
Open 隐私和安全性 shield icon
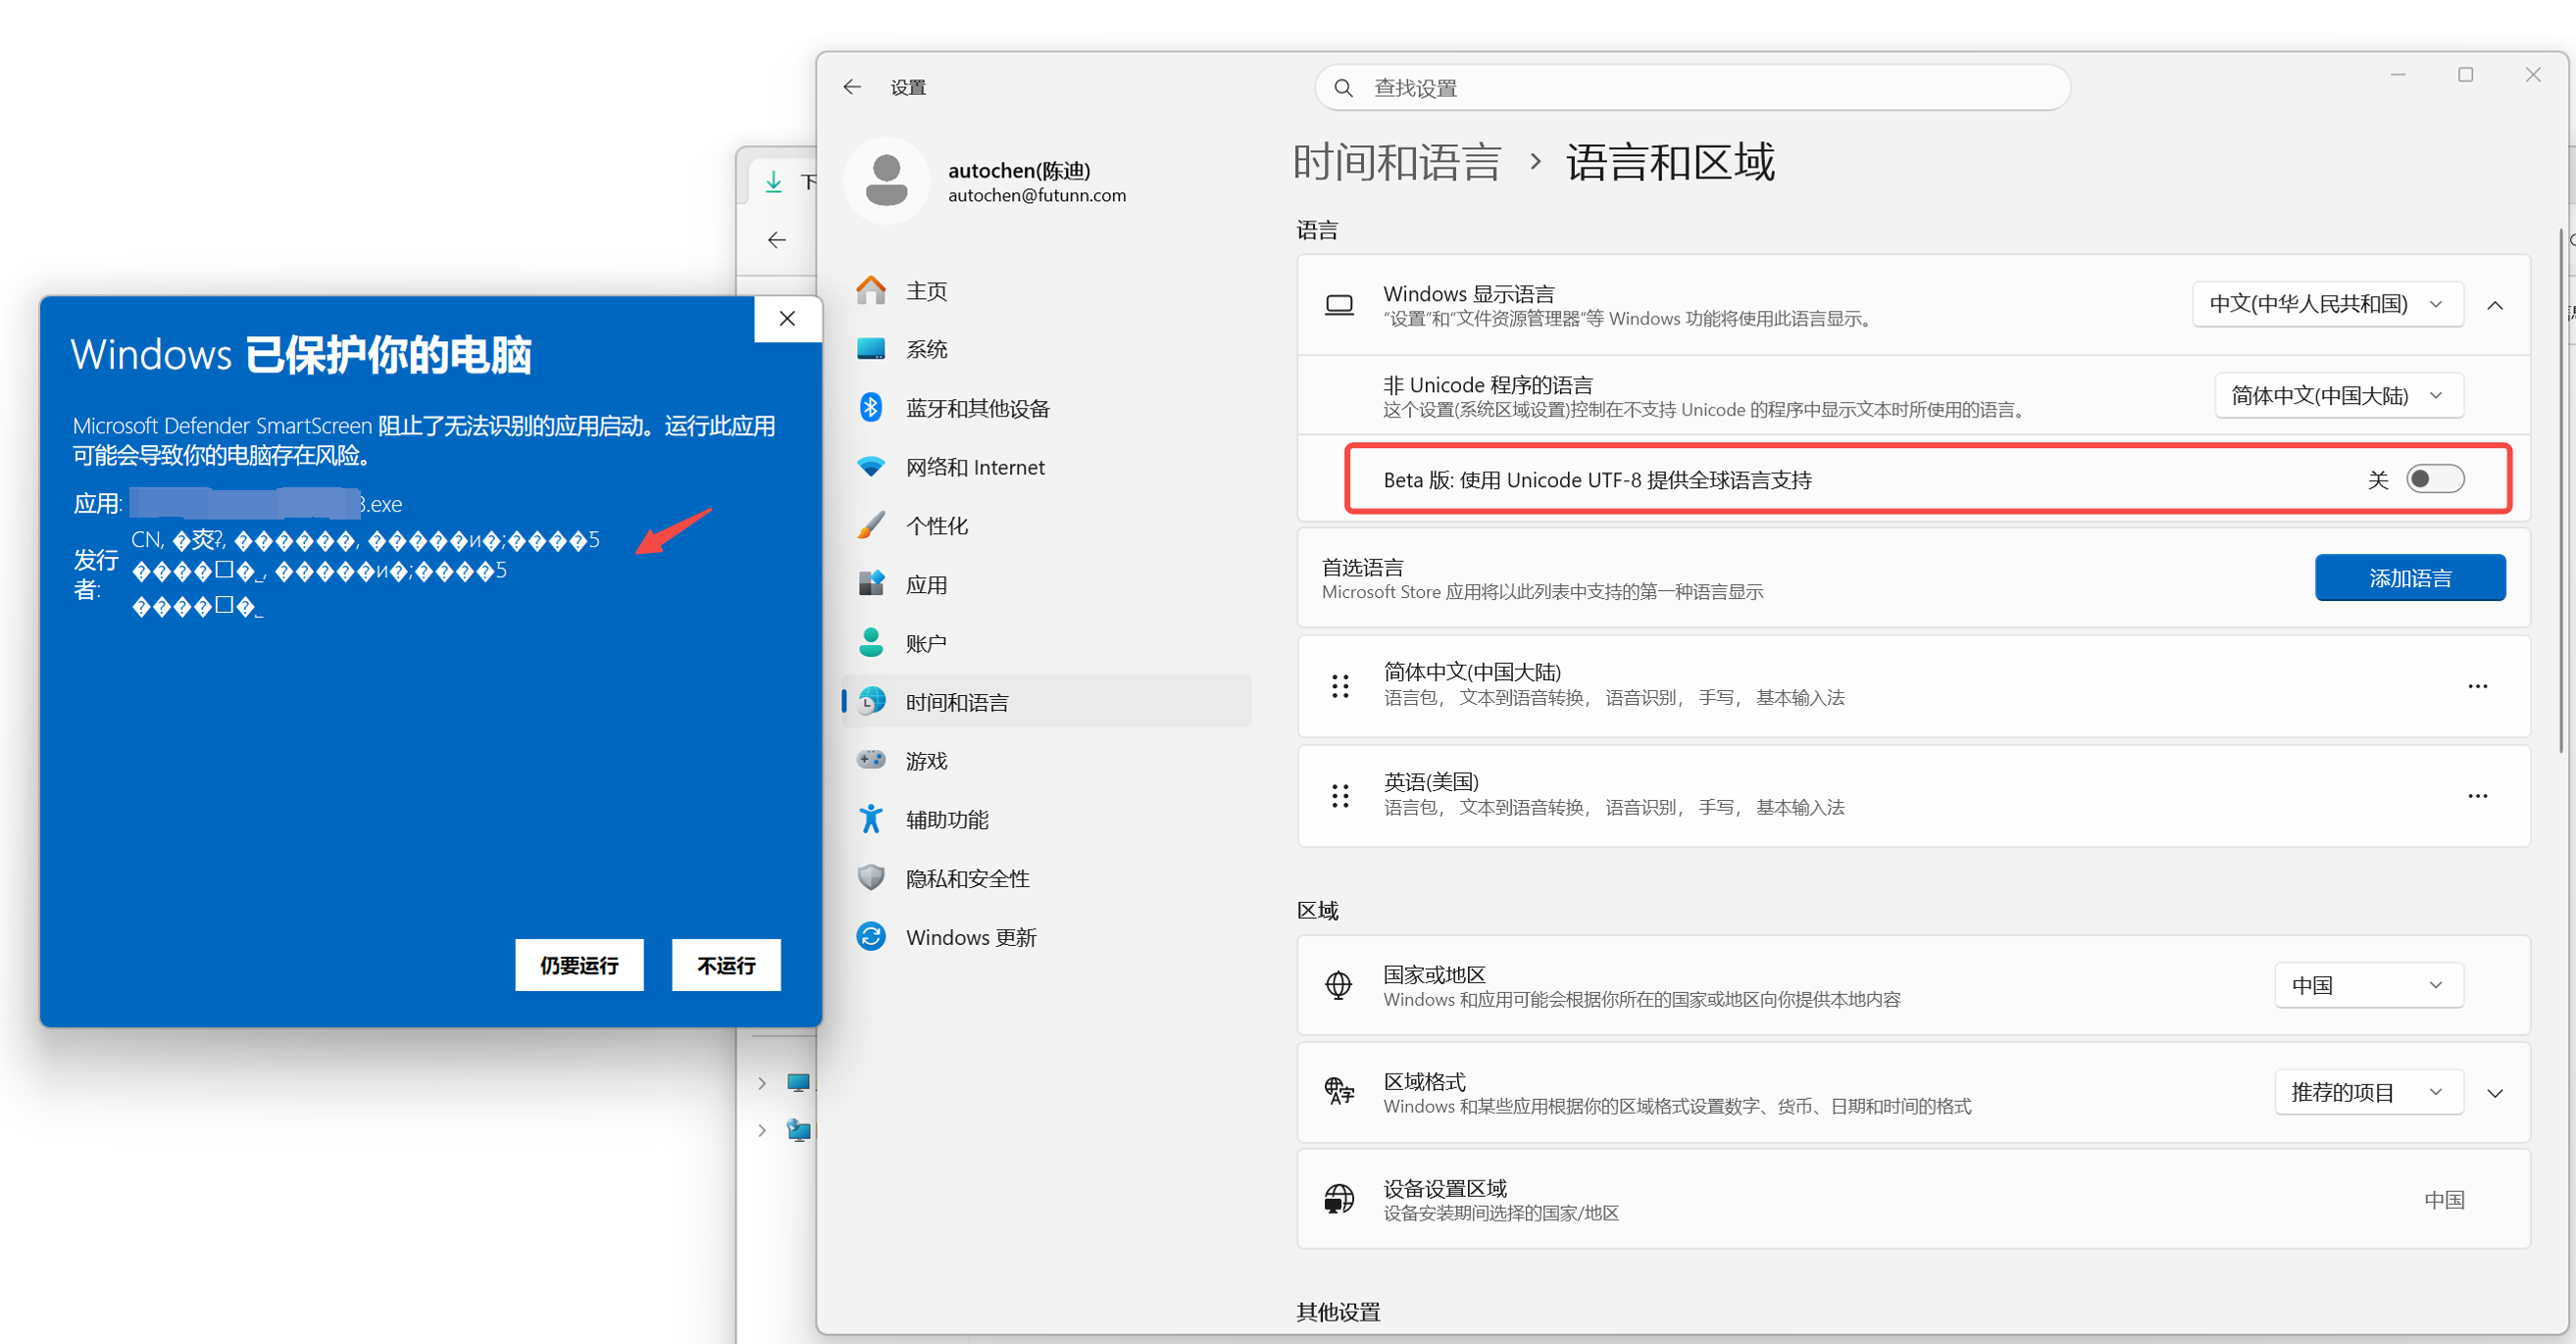tap(871, 877)
